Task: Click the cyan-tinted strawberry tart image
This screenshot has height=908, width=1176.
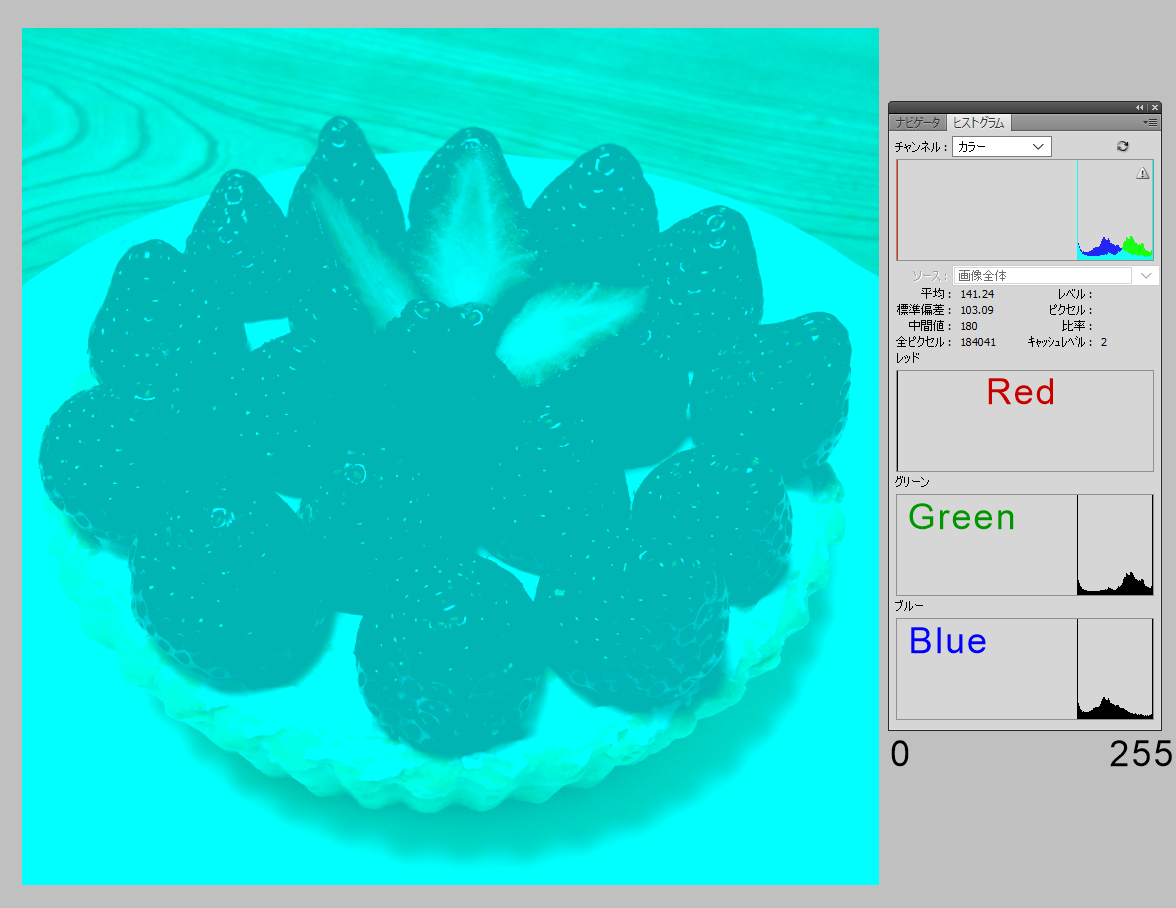Action: [450, 456]
